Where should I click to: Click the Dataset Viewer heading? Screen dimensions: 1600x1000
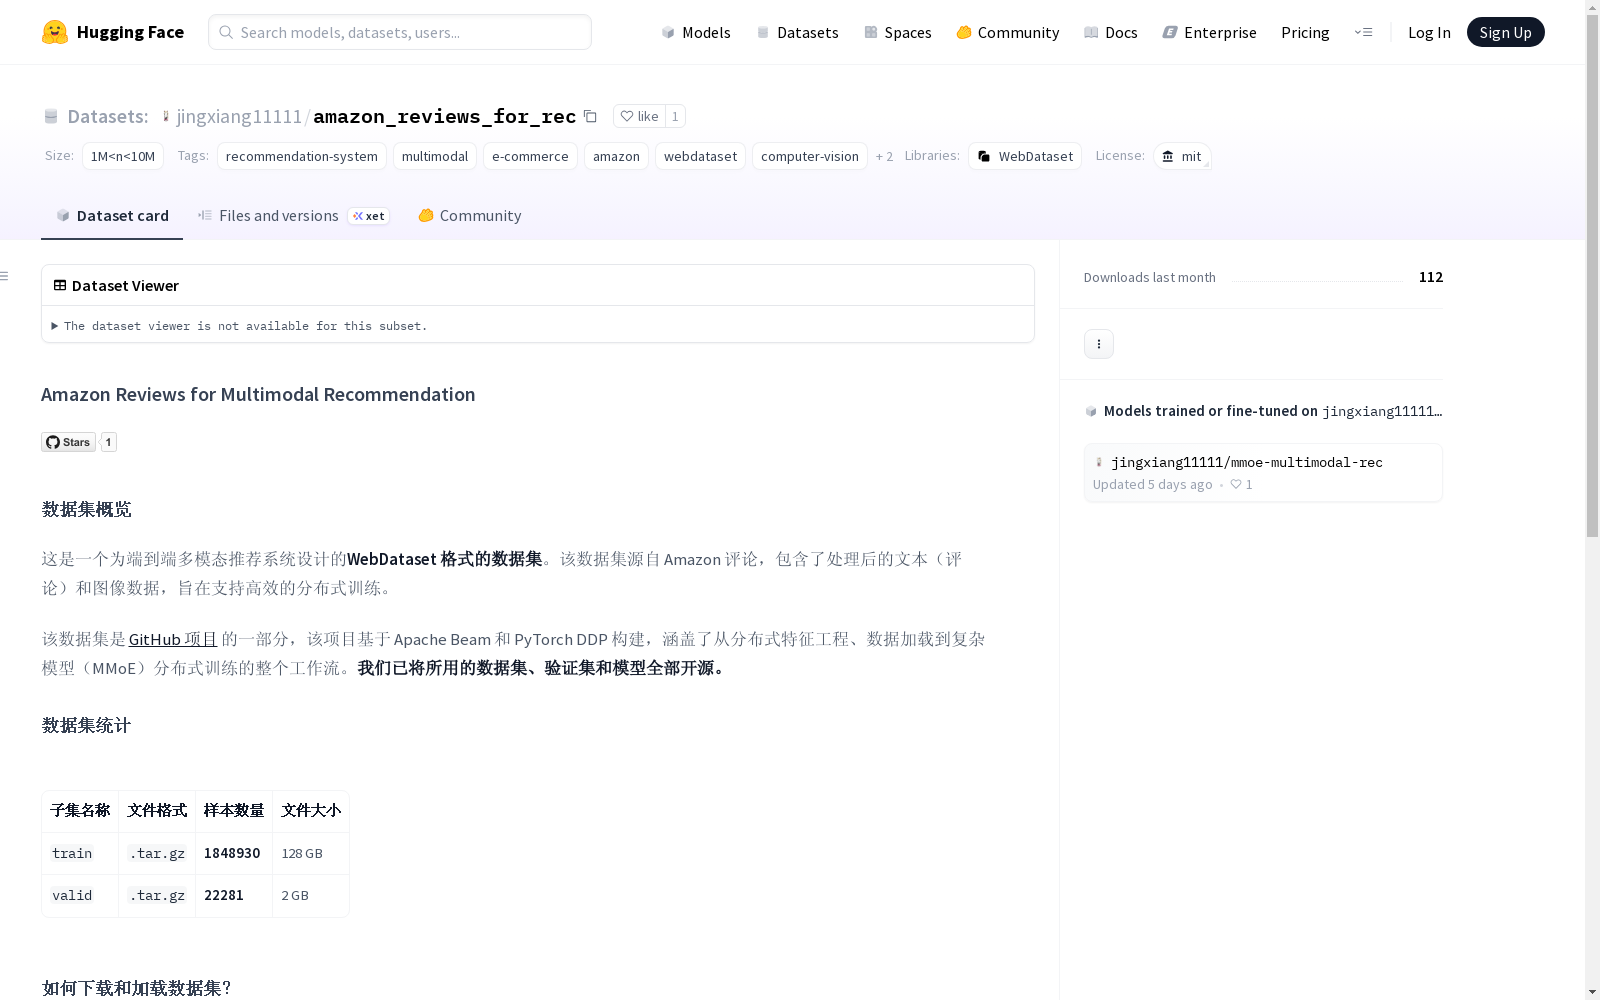tap(125, 286)
